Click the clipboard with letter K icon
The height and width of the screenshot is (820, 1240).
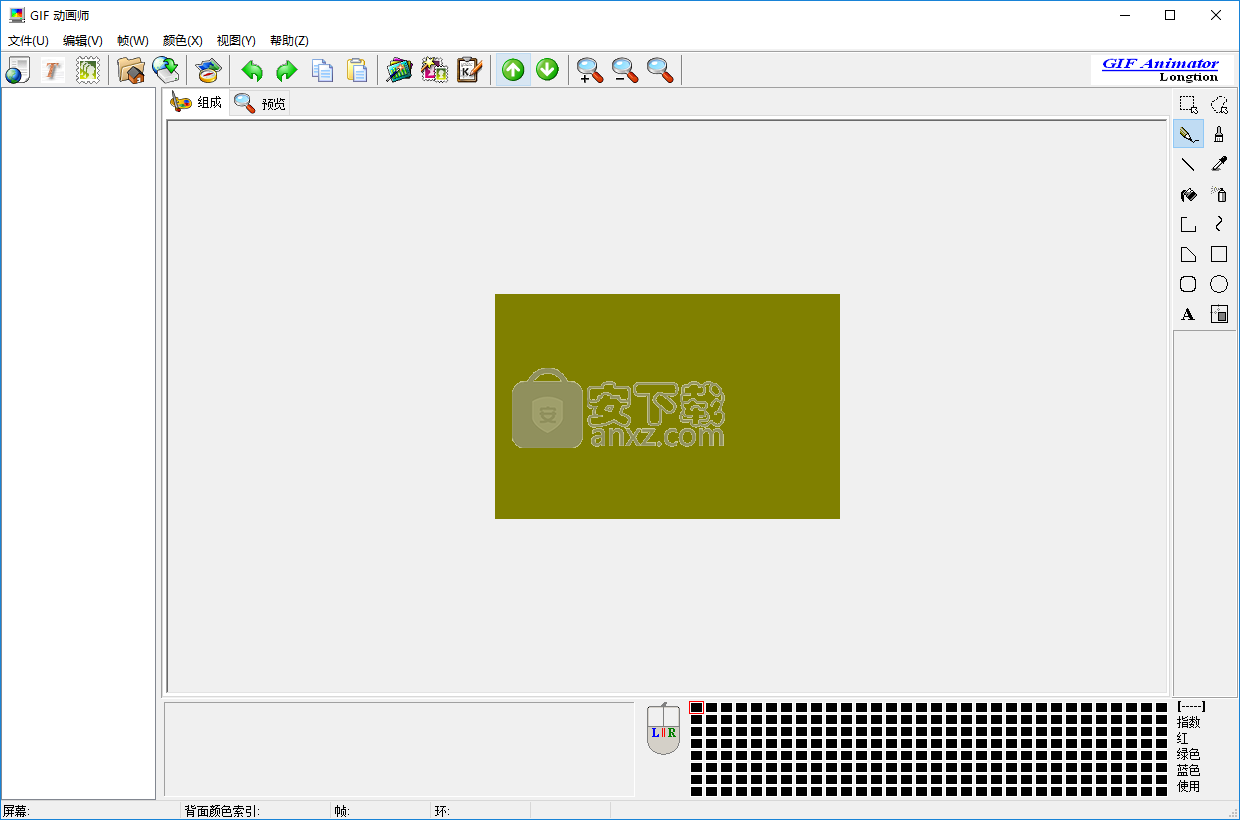470,70
